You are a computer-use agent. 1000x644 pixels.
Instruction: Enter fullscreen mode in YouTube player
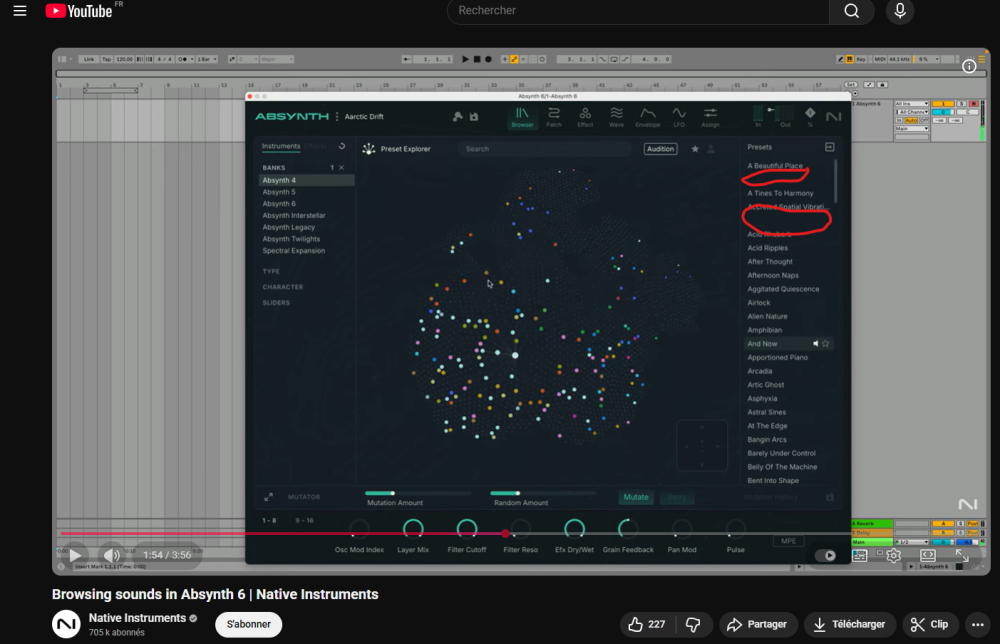962,555
